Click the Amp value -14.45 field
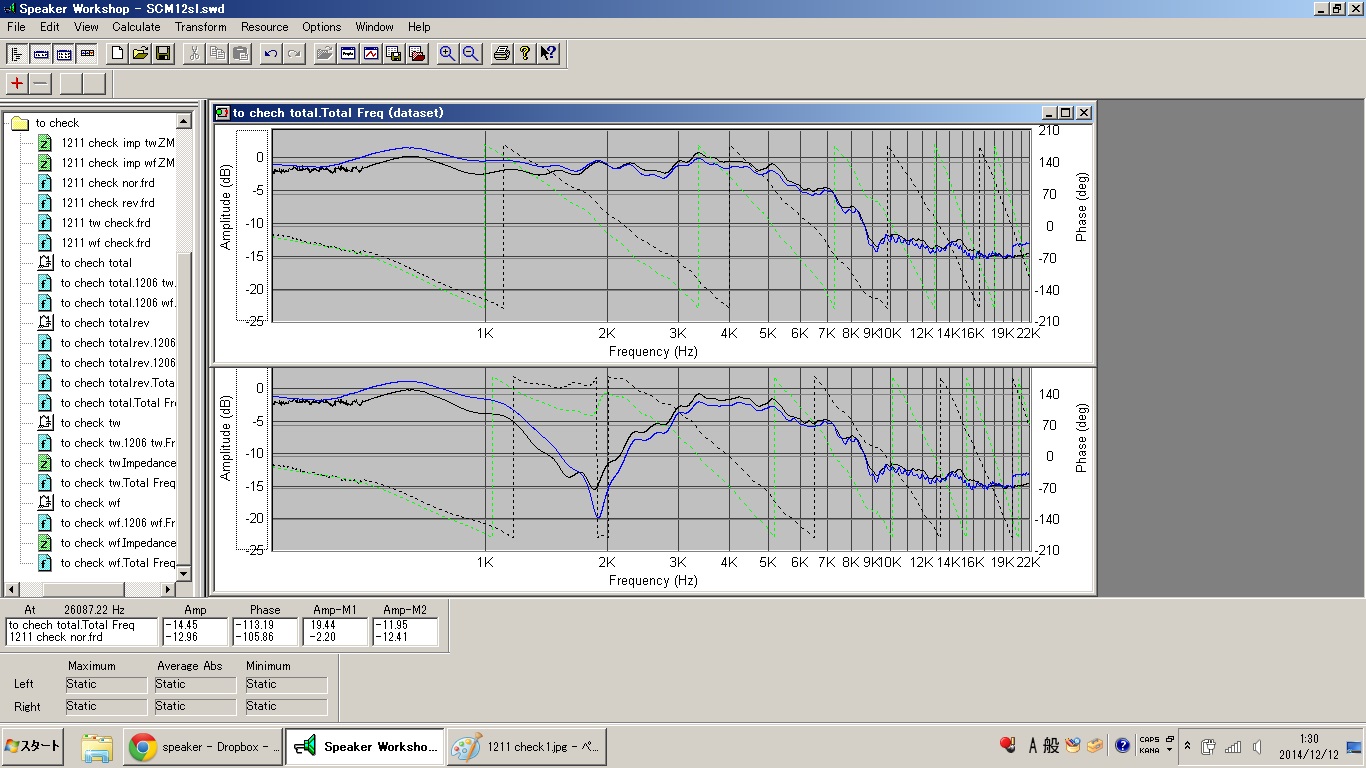Image resolution: width=1366 pixels, height=768 pixels. coord(195,631)
